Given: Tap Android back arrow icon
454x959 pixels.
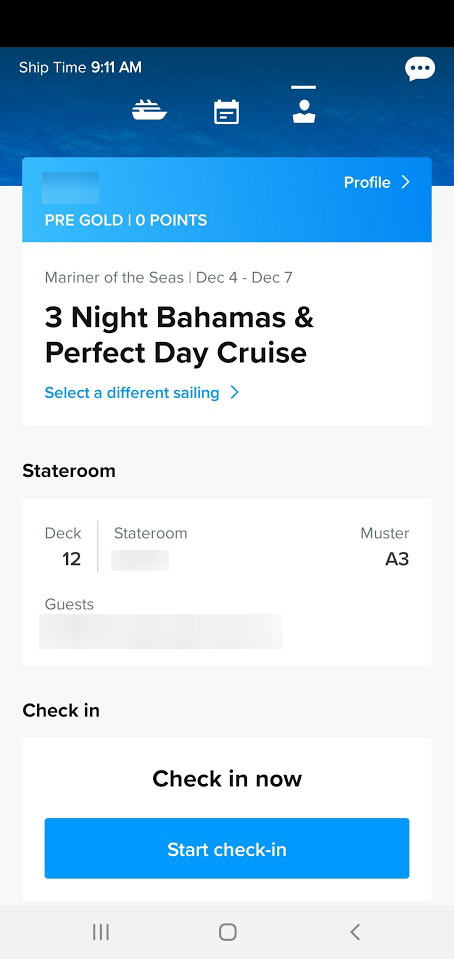Looking at the screenshot, I should [355, 931].
